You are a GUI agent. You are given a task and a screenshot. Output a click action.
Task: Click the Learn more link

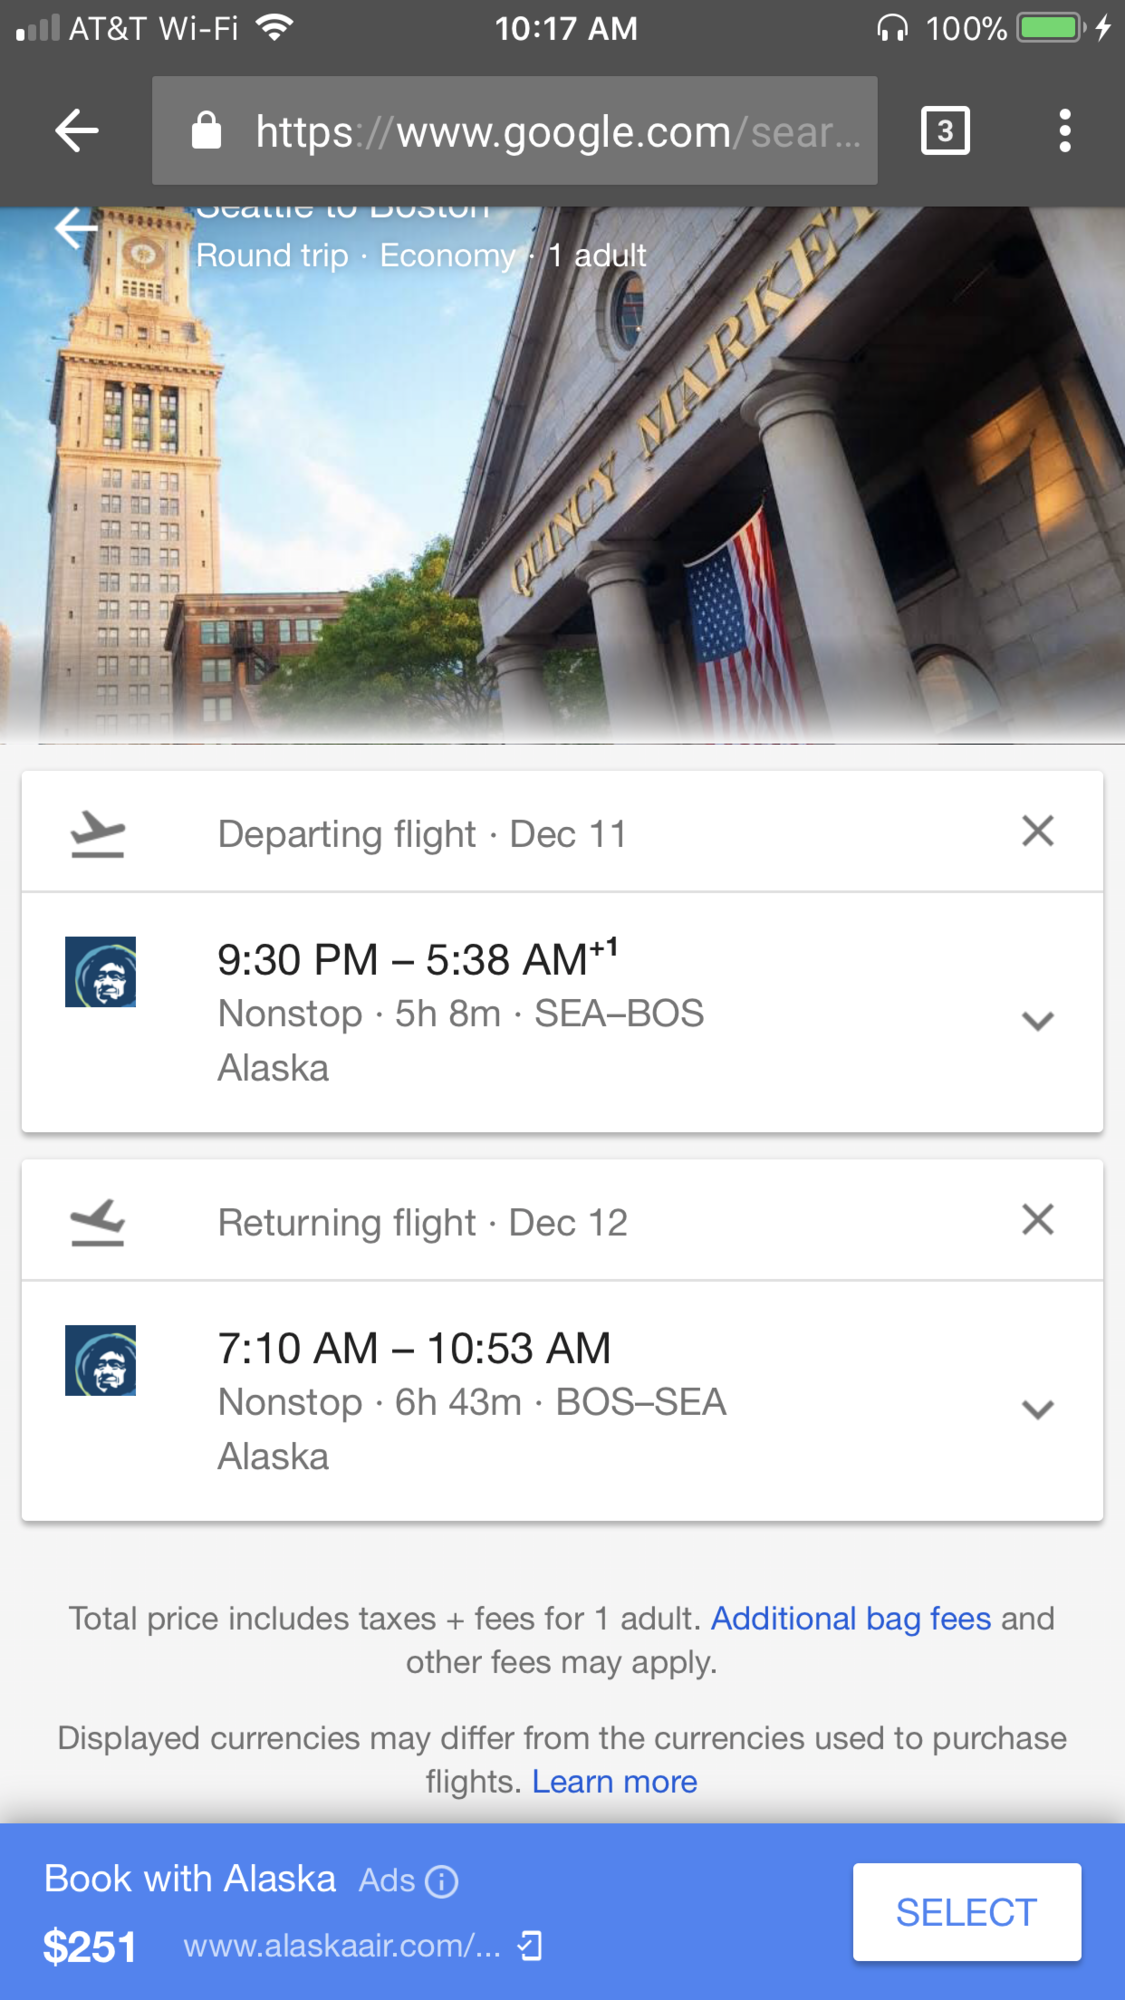click(x=615, y=1782)
